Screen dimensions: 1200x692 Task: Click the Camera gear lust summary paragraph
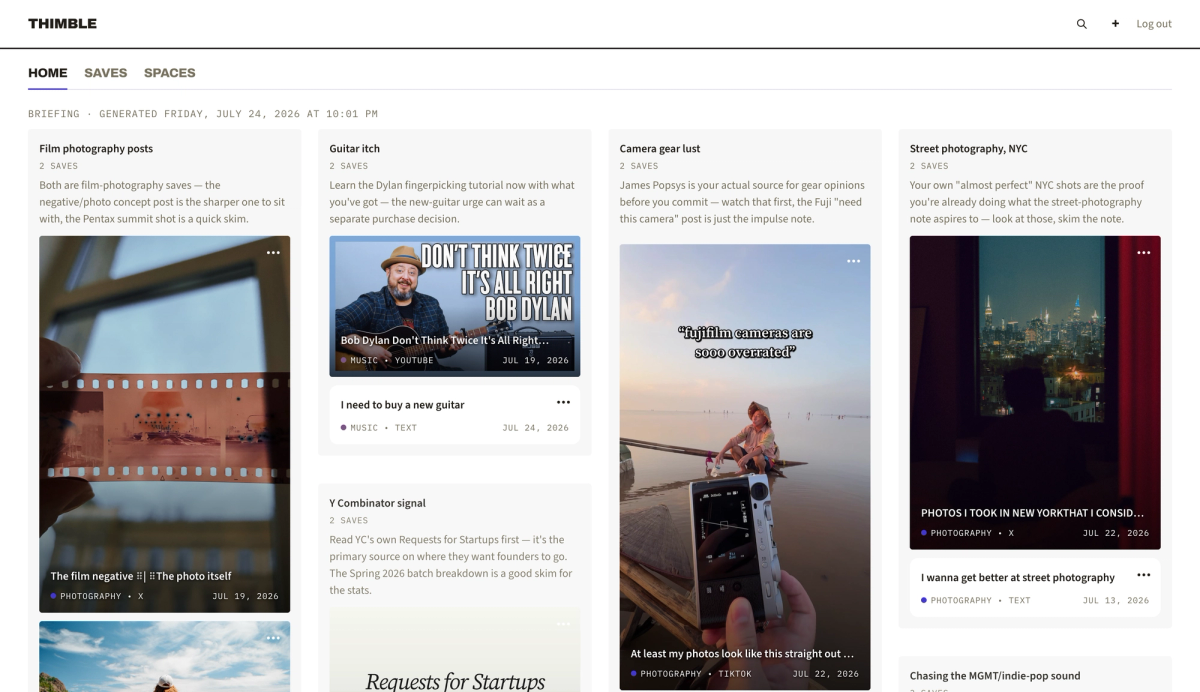(x=742, y=202)
